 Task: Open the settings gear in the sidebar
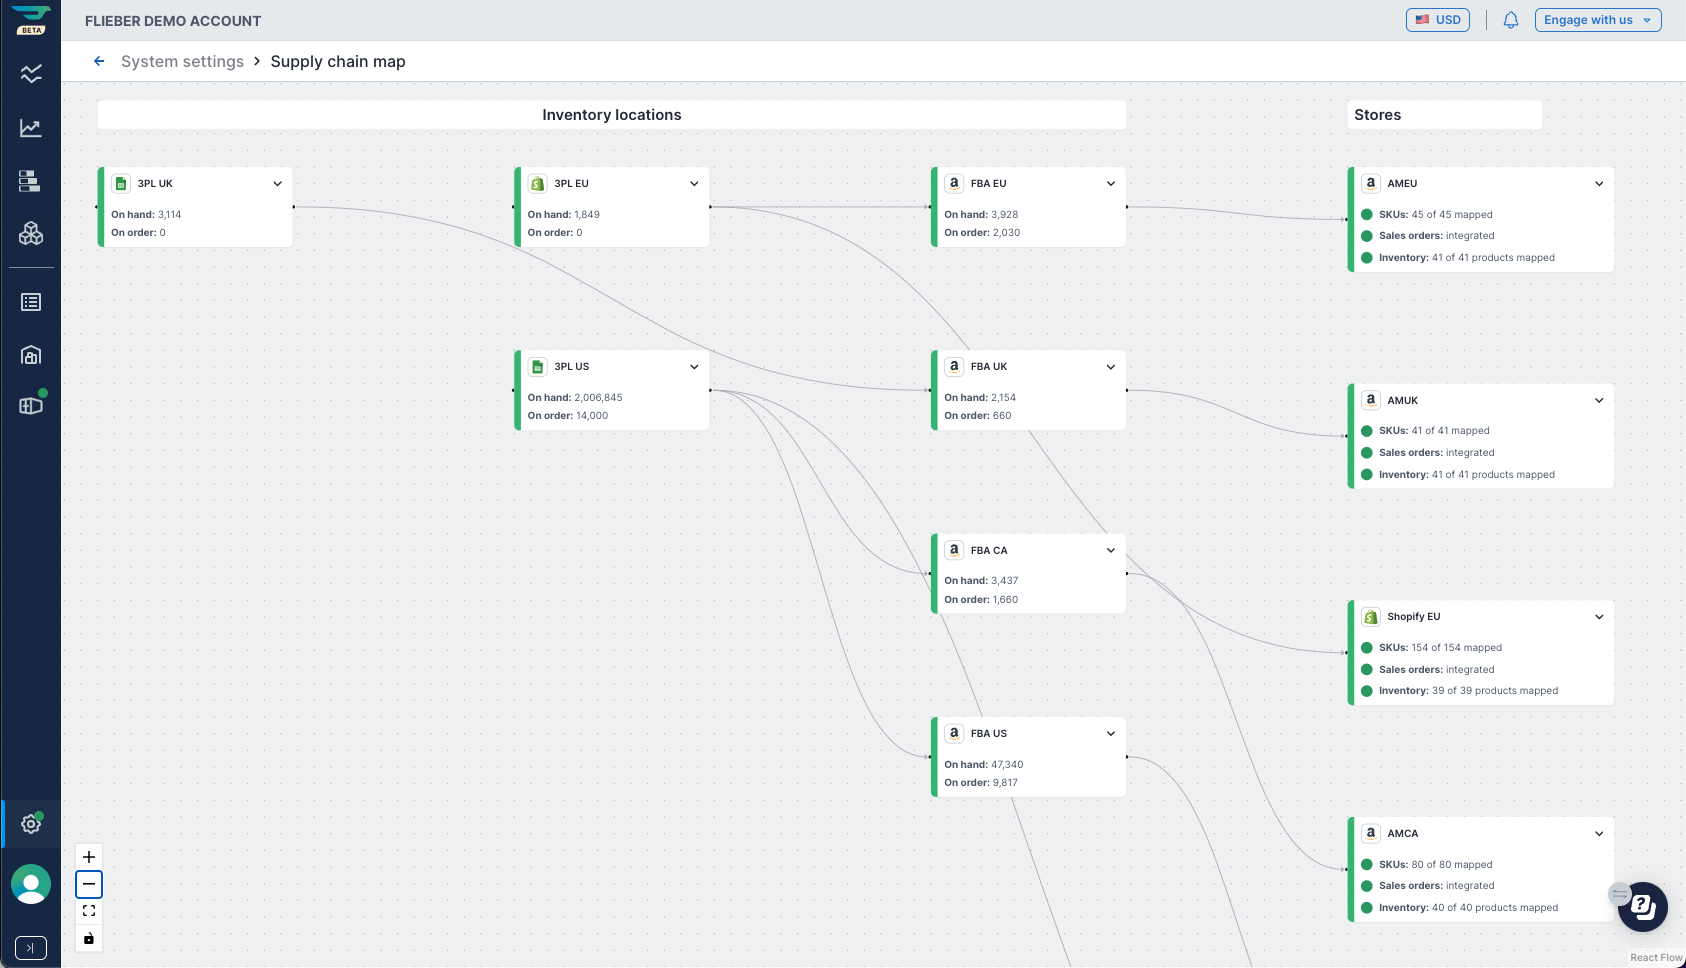(x=30, y=824)
